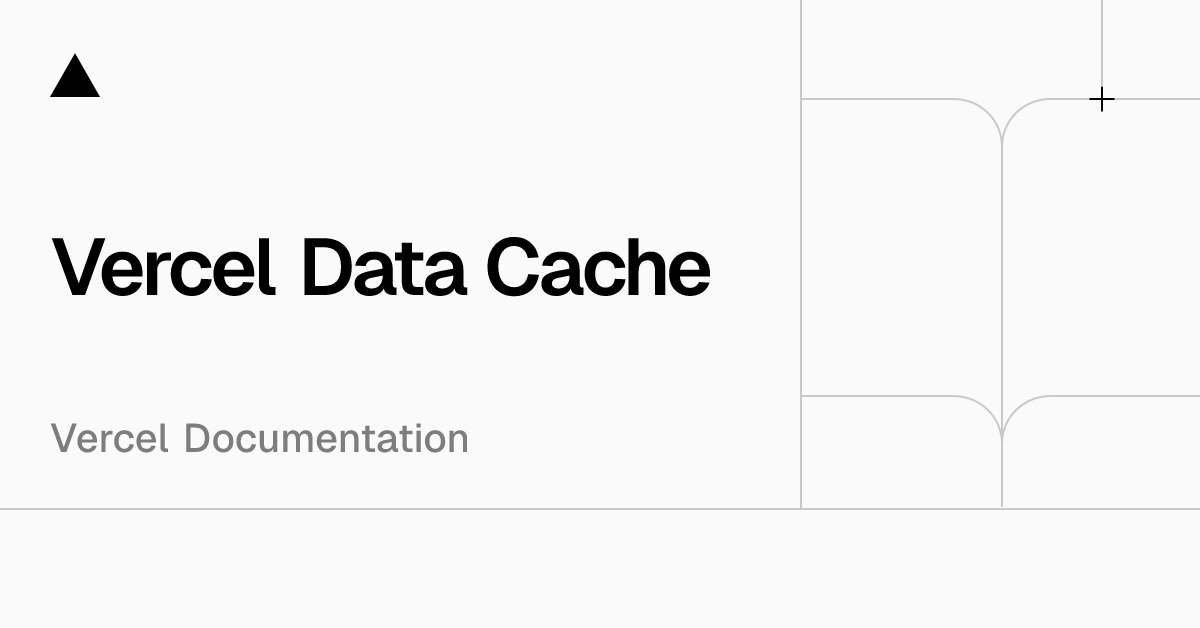Click the plus crosshair marker
Image resolution: width=1200 pixels, height=628 pixels.
coord(1101,100)
